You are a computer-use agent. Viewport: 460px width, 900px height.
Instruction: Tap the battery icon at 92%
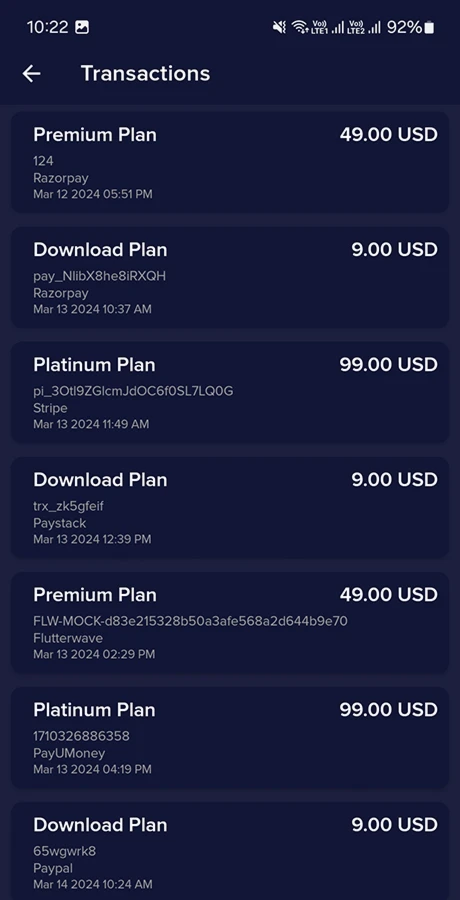point(429,27)
